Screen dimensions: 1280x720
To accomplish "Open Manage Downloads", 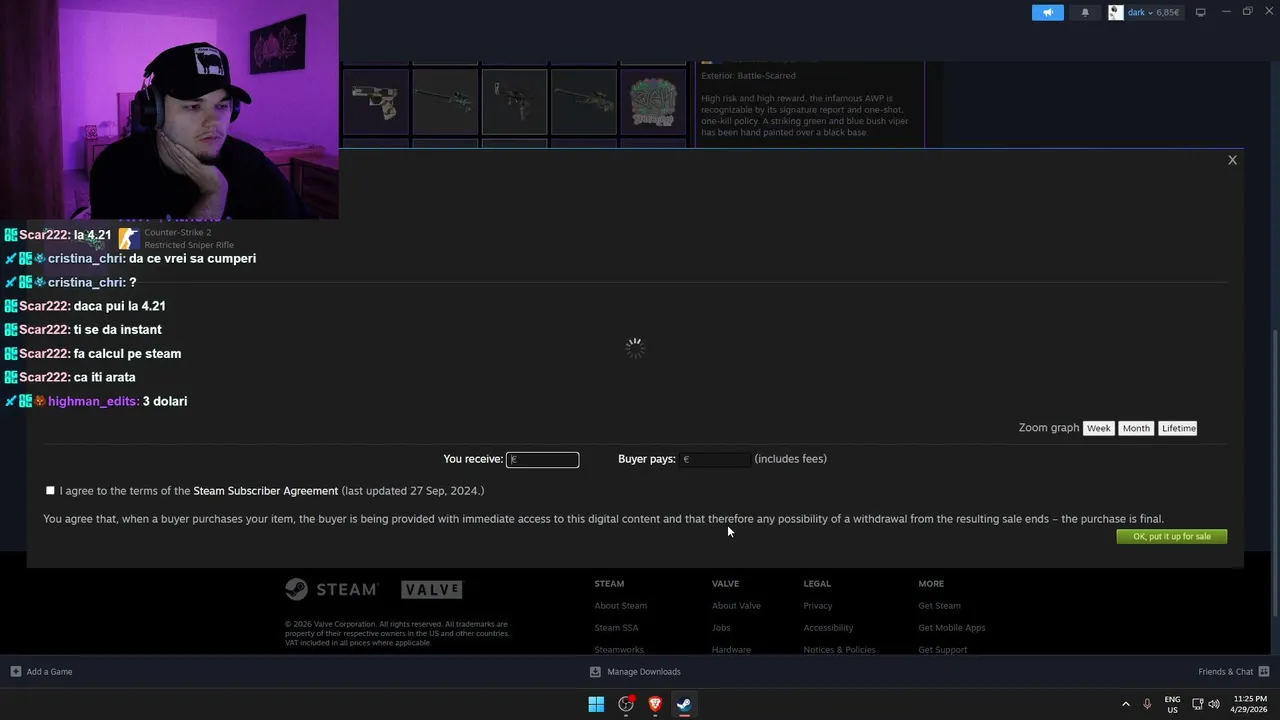I will click(x=635, y=672).
